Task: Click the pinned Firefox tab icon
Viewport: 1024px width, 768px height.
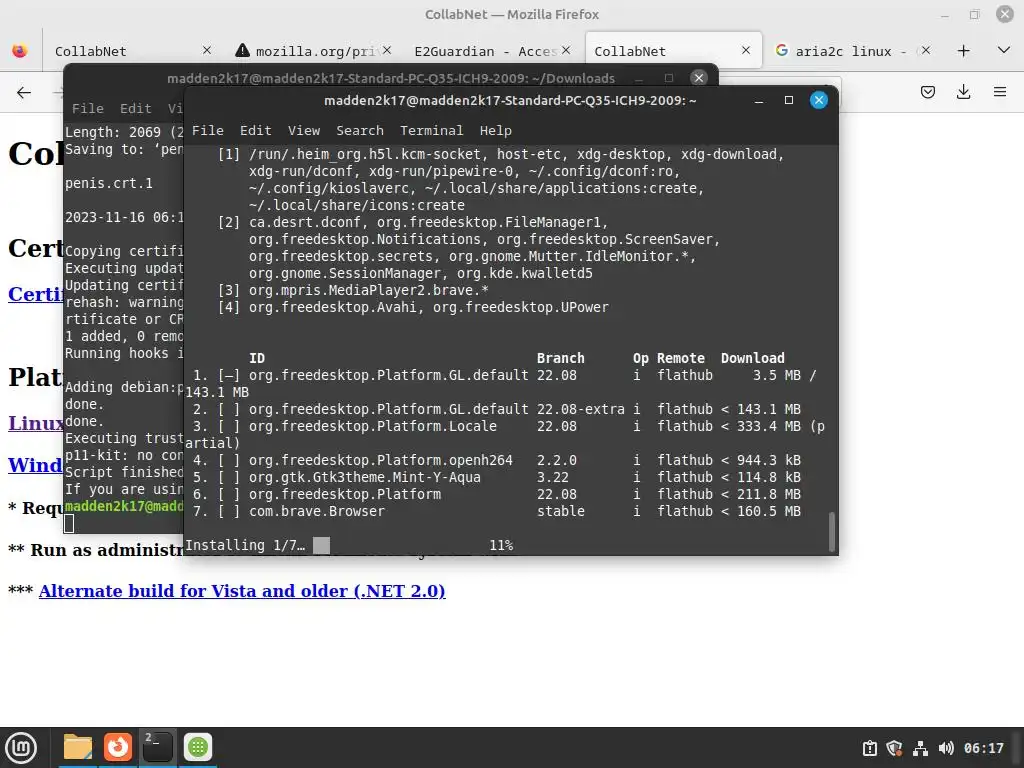Action: 20,51
